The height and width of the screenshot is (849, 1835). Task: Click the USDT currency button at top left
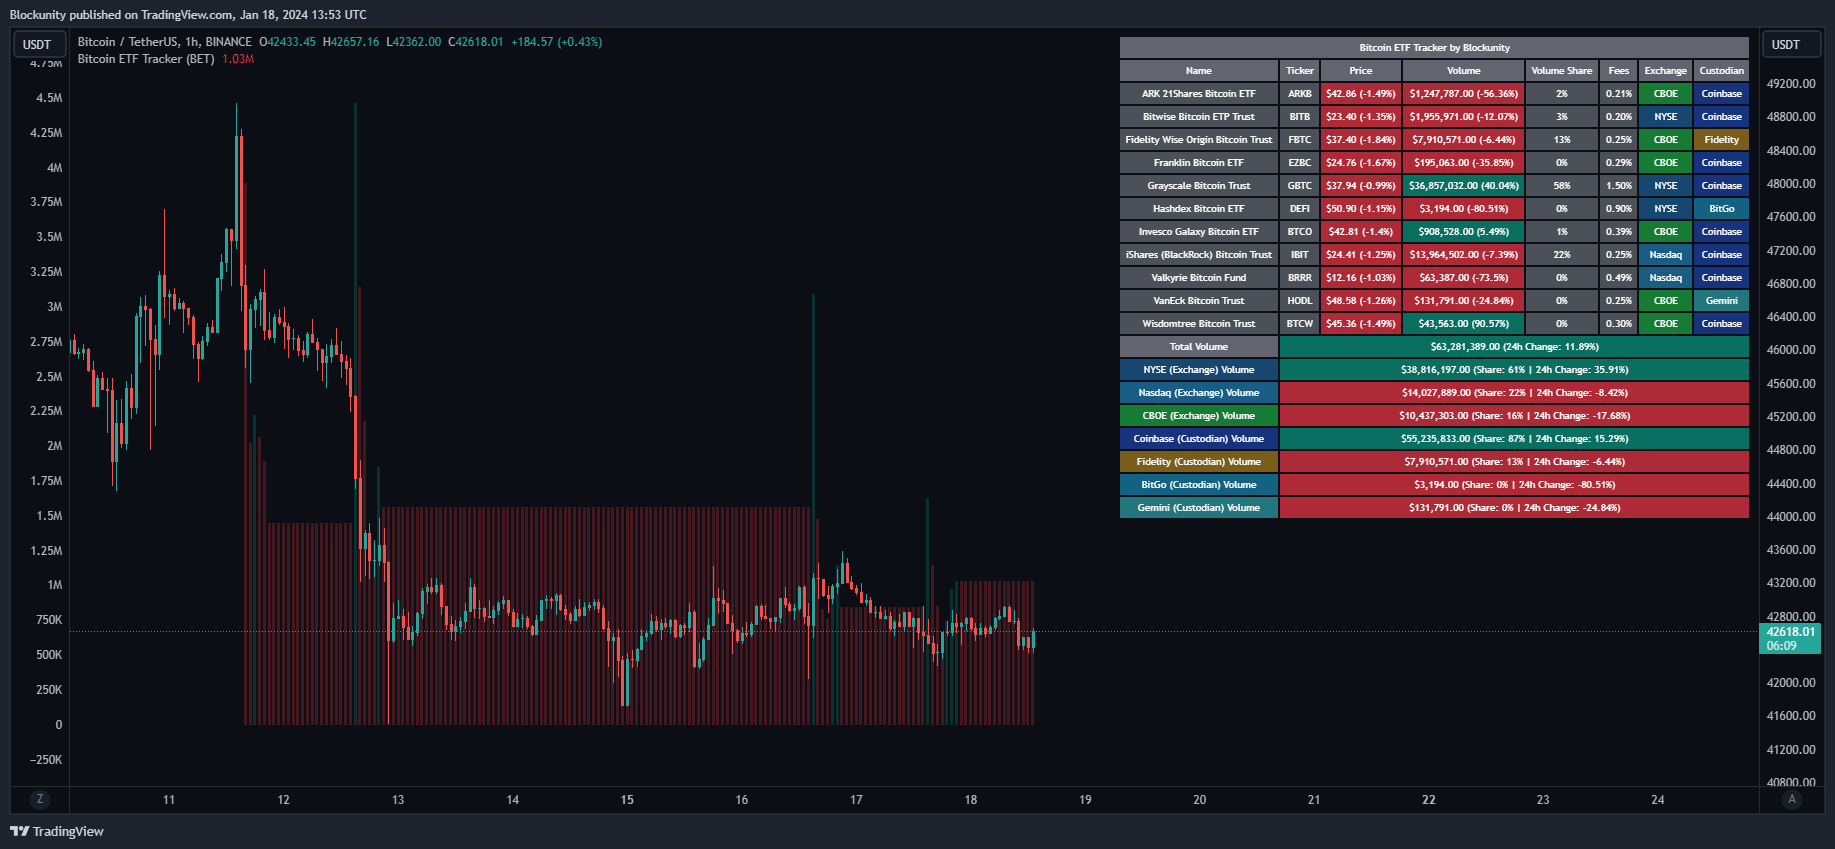pyautogui.click(x=39, y=44)
